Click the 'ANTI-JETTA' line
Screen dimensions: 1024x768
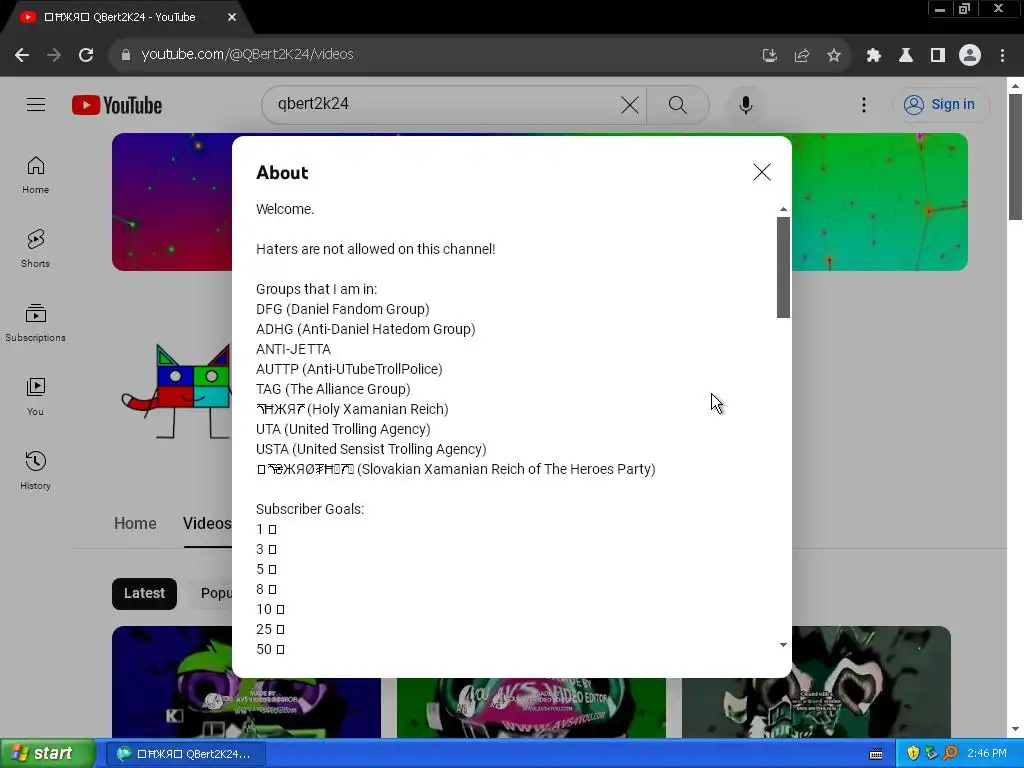tap(293, 349)
